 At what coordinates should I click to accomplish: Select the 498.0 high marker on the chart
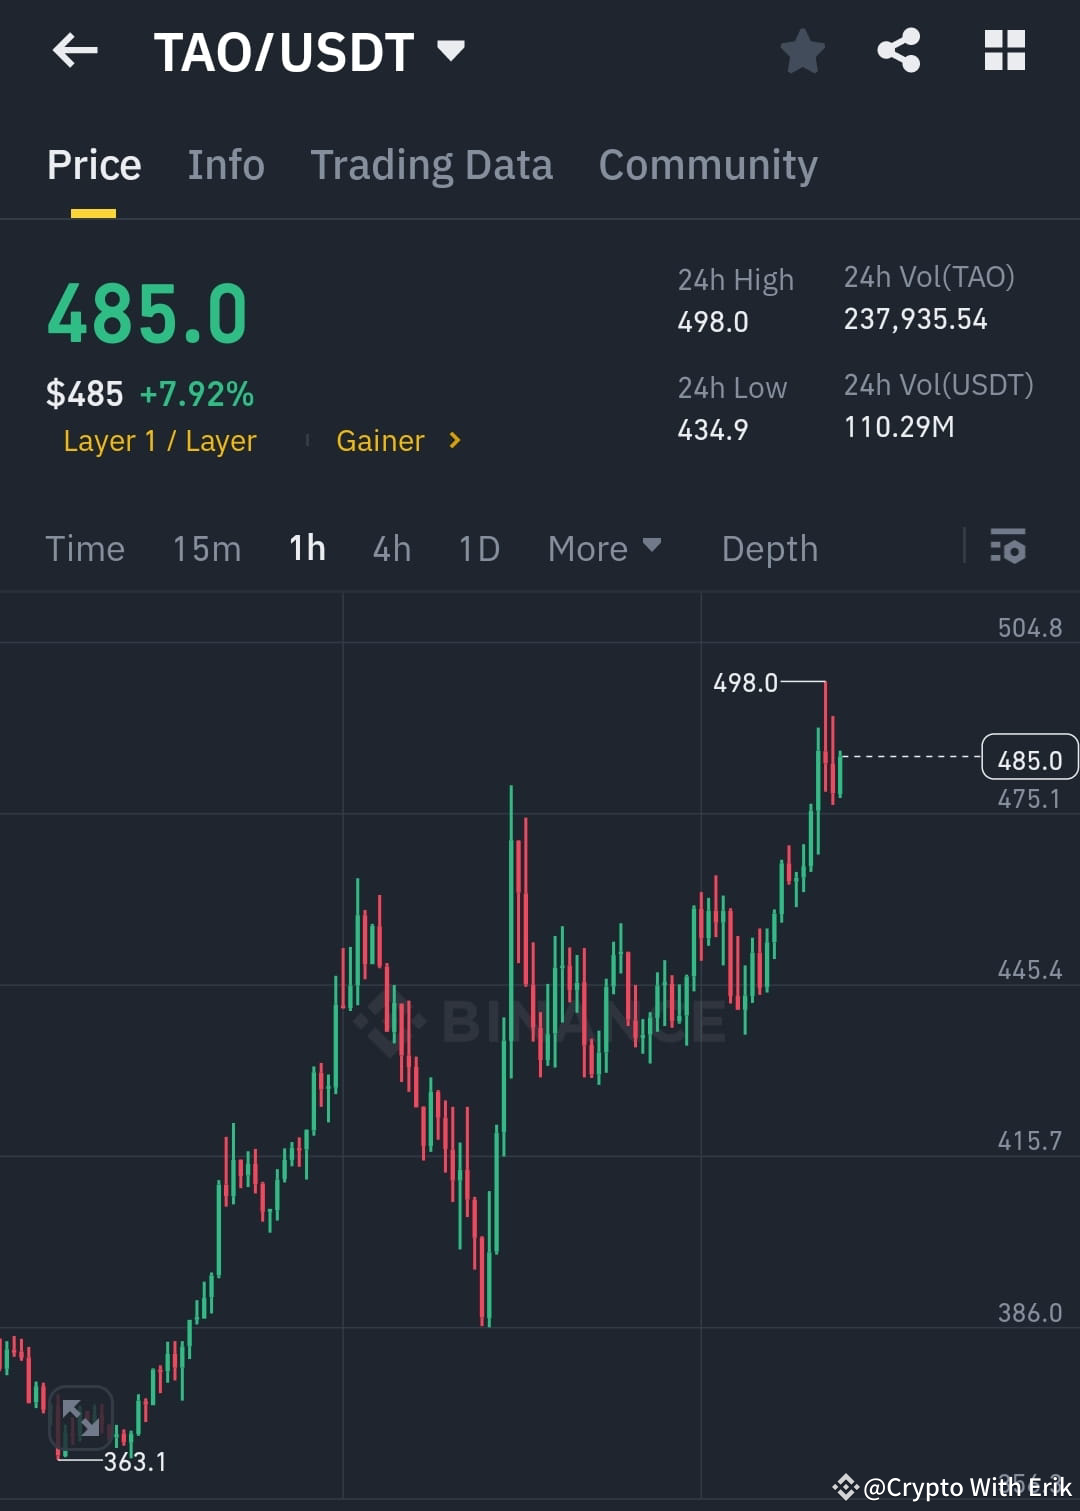click(746, 684)
